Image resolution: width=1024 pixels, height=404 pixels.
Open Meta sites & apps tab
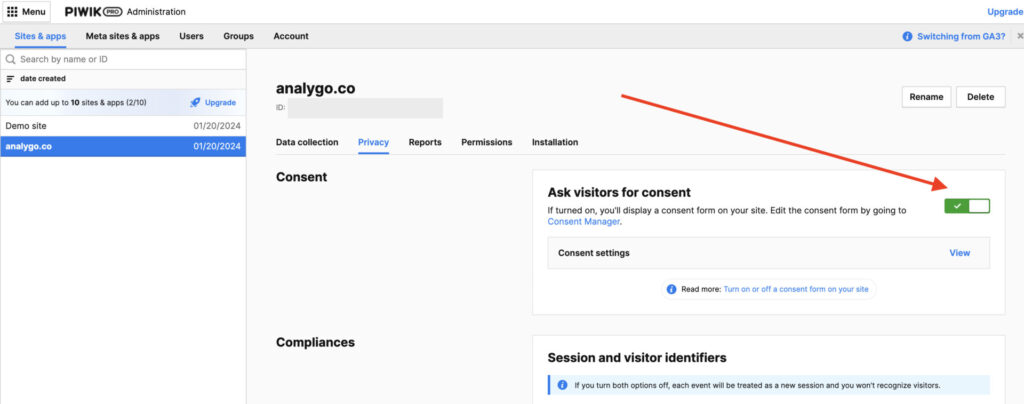[x=123, y=37]
